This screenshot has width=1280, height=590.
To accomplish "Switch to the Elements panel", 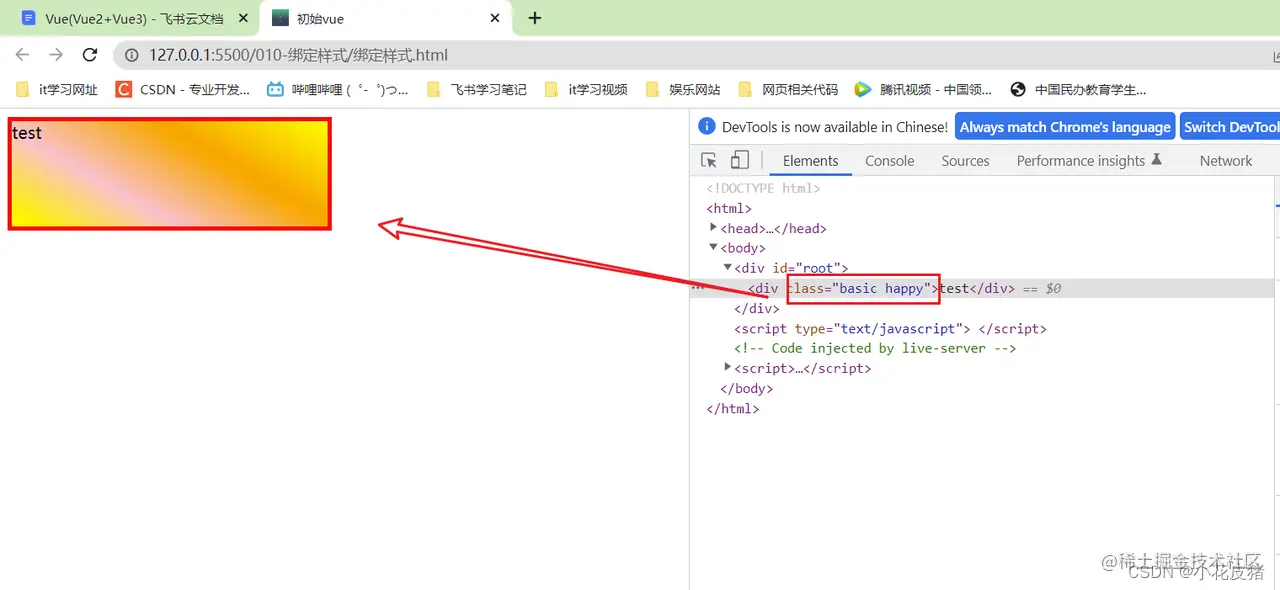I will 810,160.
